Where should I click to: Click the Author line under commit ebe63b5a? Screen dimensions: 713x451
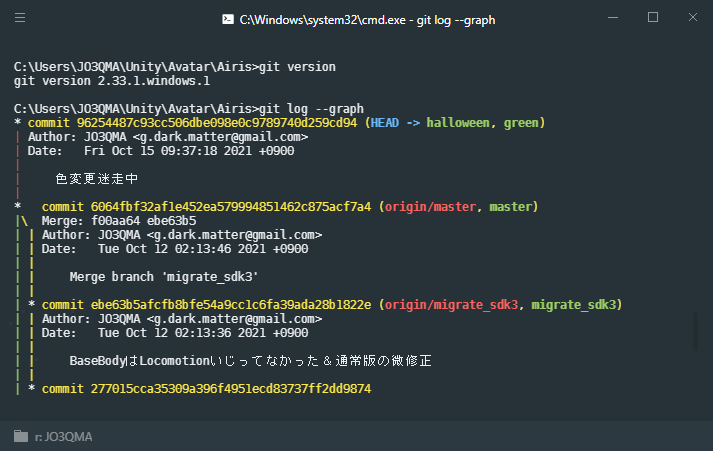[x=182, y=319]
